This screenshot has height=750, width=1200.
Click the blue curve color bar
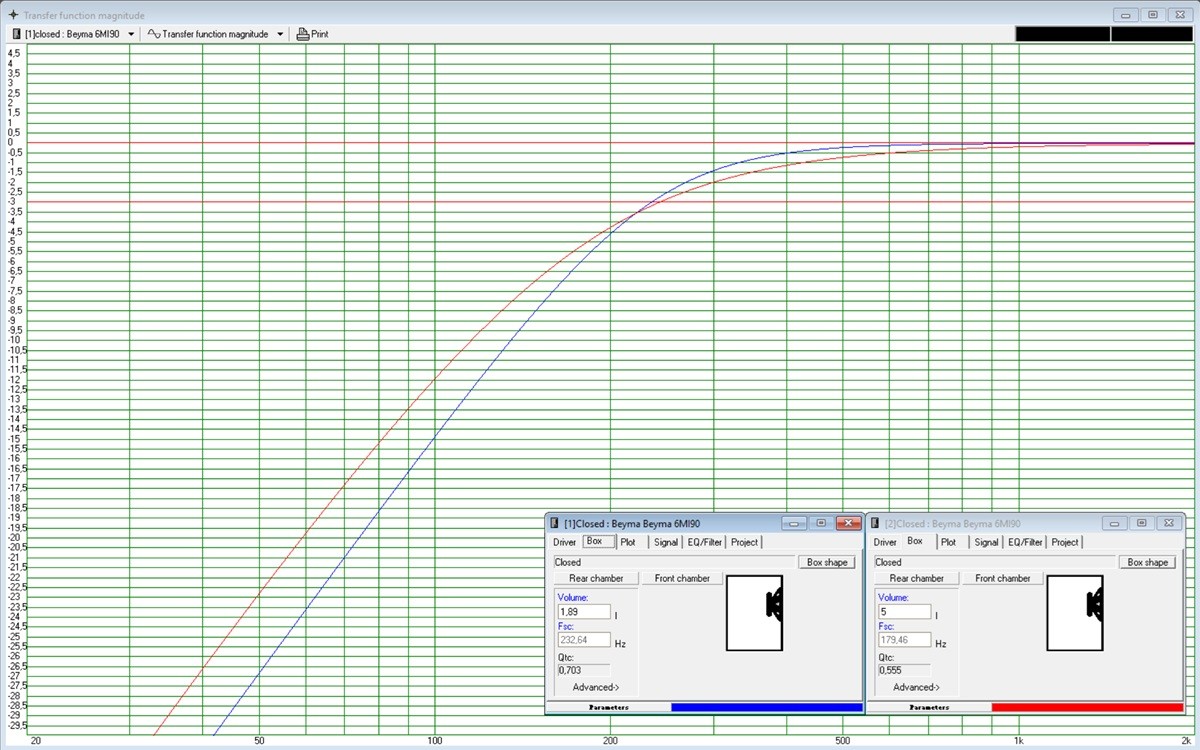pos(766,707)
